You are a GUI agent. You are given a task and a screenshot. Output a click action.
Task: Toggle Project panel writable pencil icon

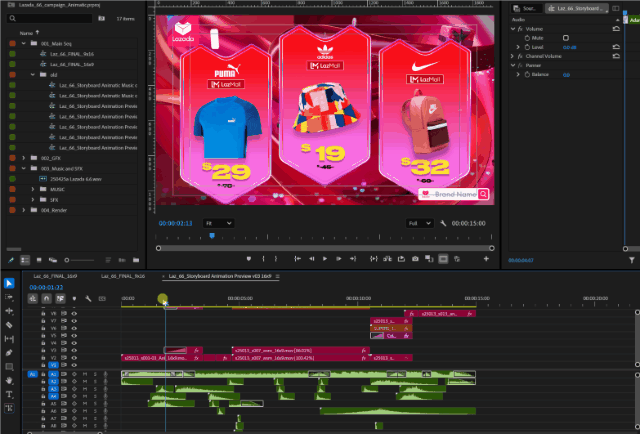(11, 260)
